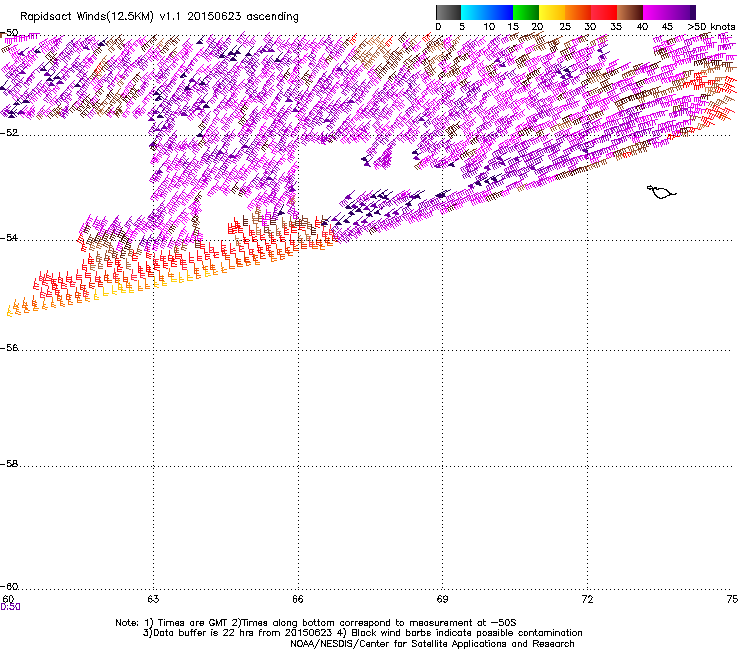740x650 pixels.
Task: Click the latitude label '-52'
Action: (9, 133)
